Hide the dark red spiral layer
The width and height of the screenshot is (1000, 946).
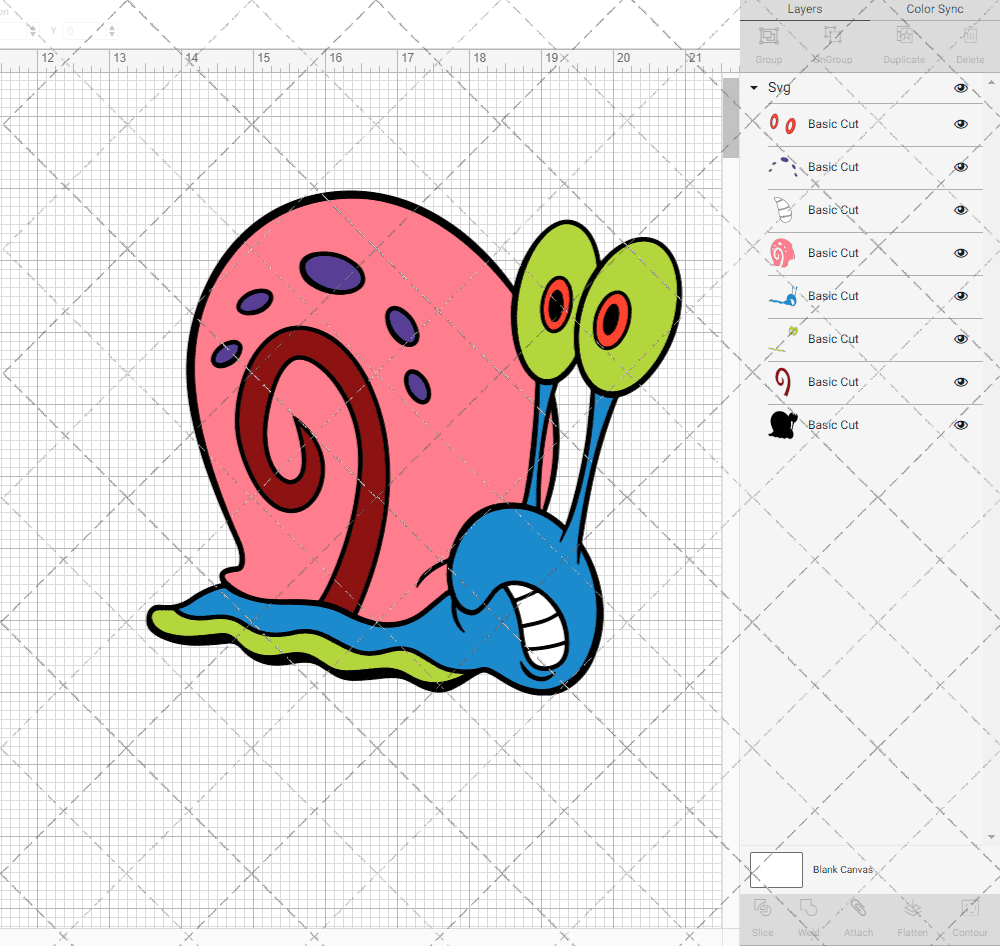pyautogui.click(x=960, y=382)
